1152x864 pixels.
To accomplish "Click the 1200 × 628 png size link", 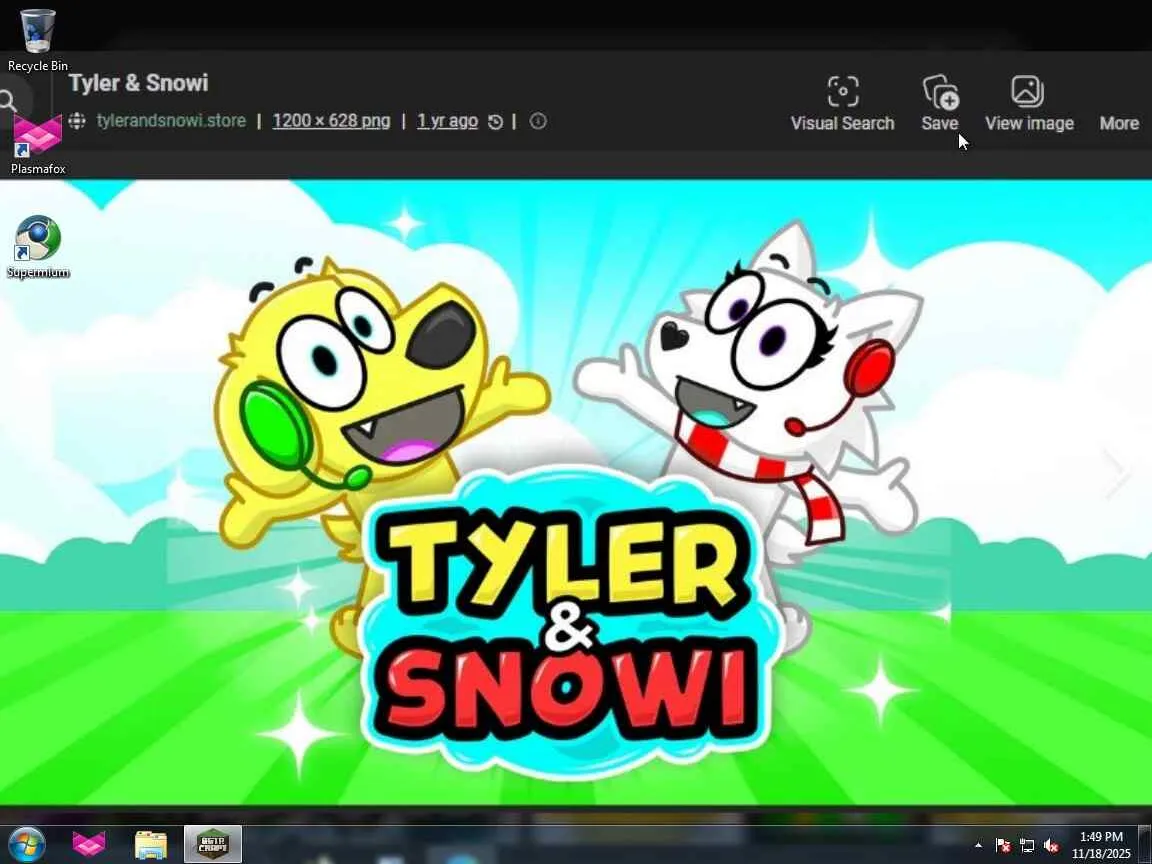I will [x=331, y=120].
